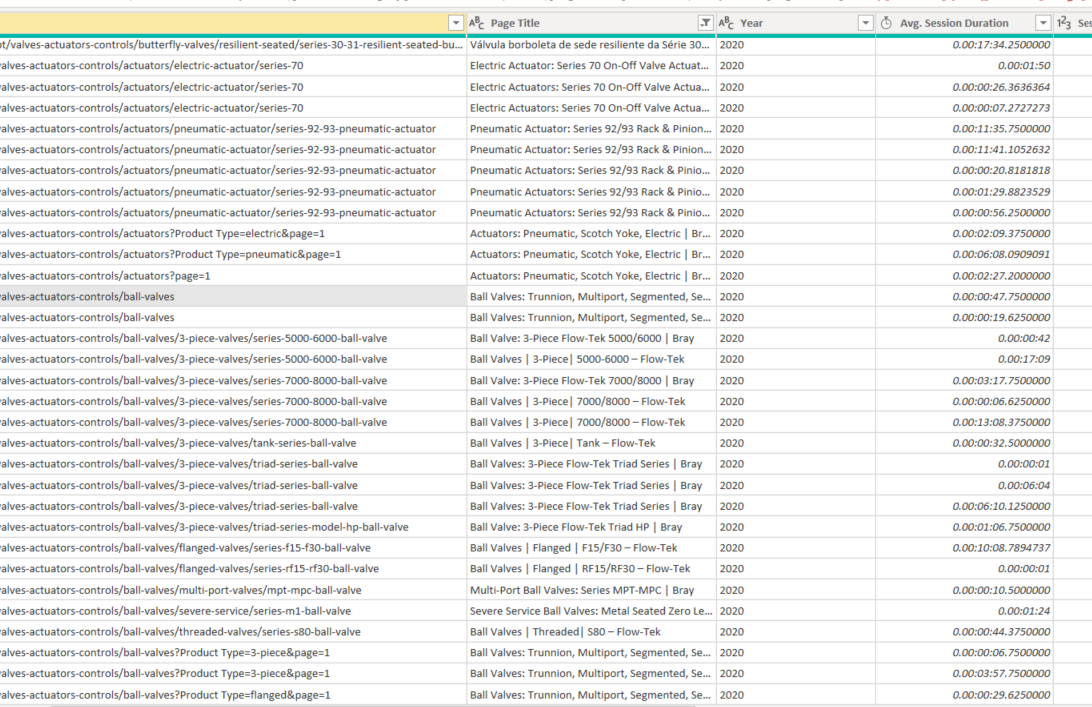Click the actuators?Product Type=electric&page=1 URL cell
The height and width of the screenshot is (707, 1092).
pos(233,233)
